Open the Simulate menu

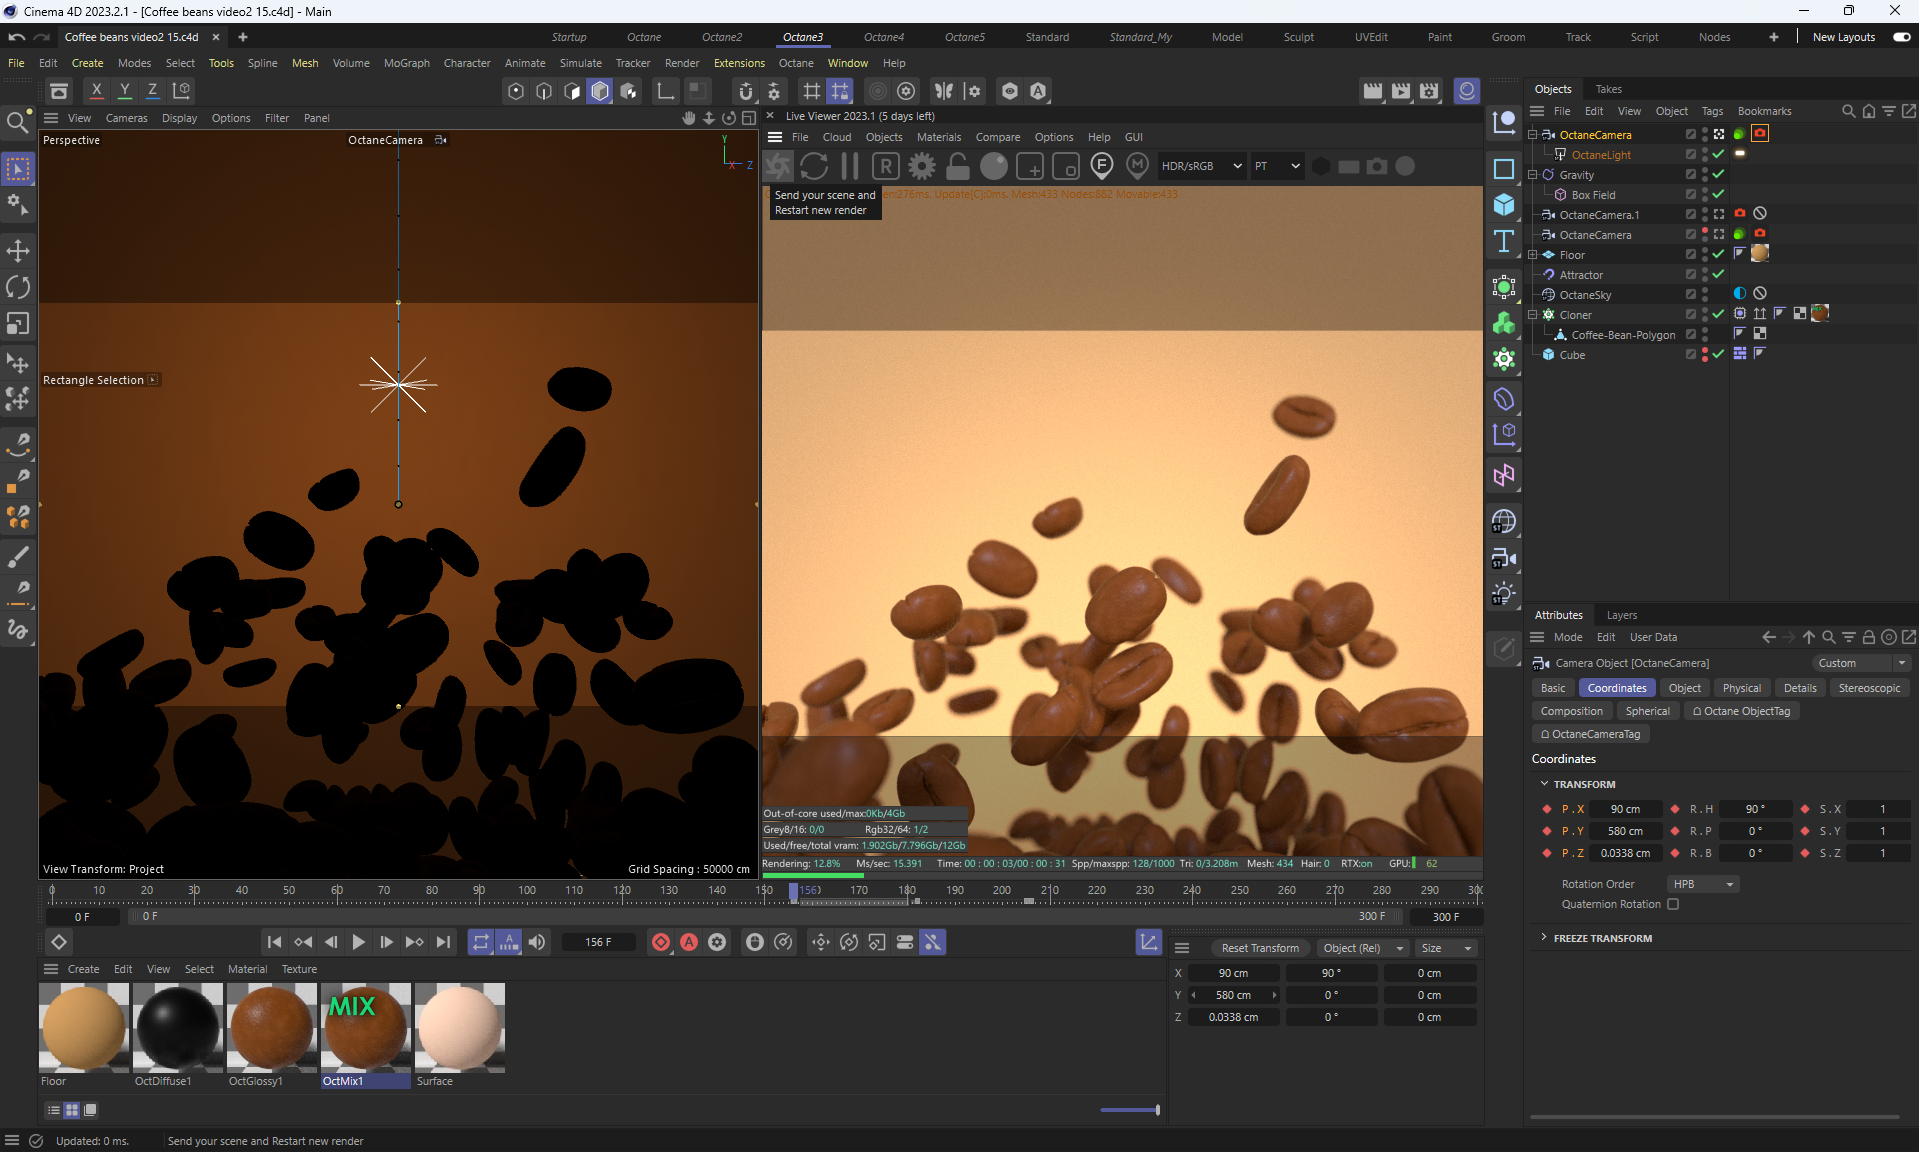[580, 63]
